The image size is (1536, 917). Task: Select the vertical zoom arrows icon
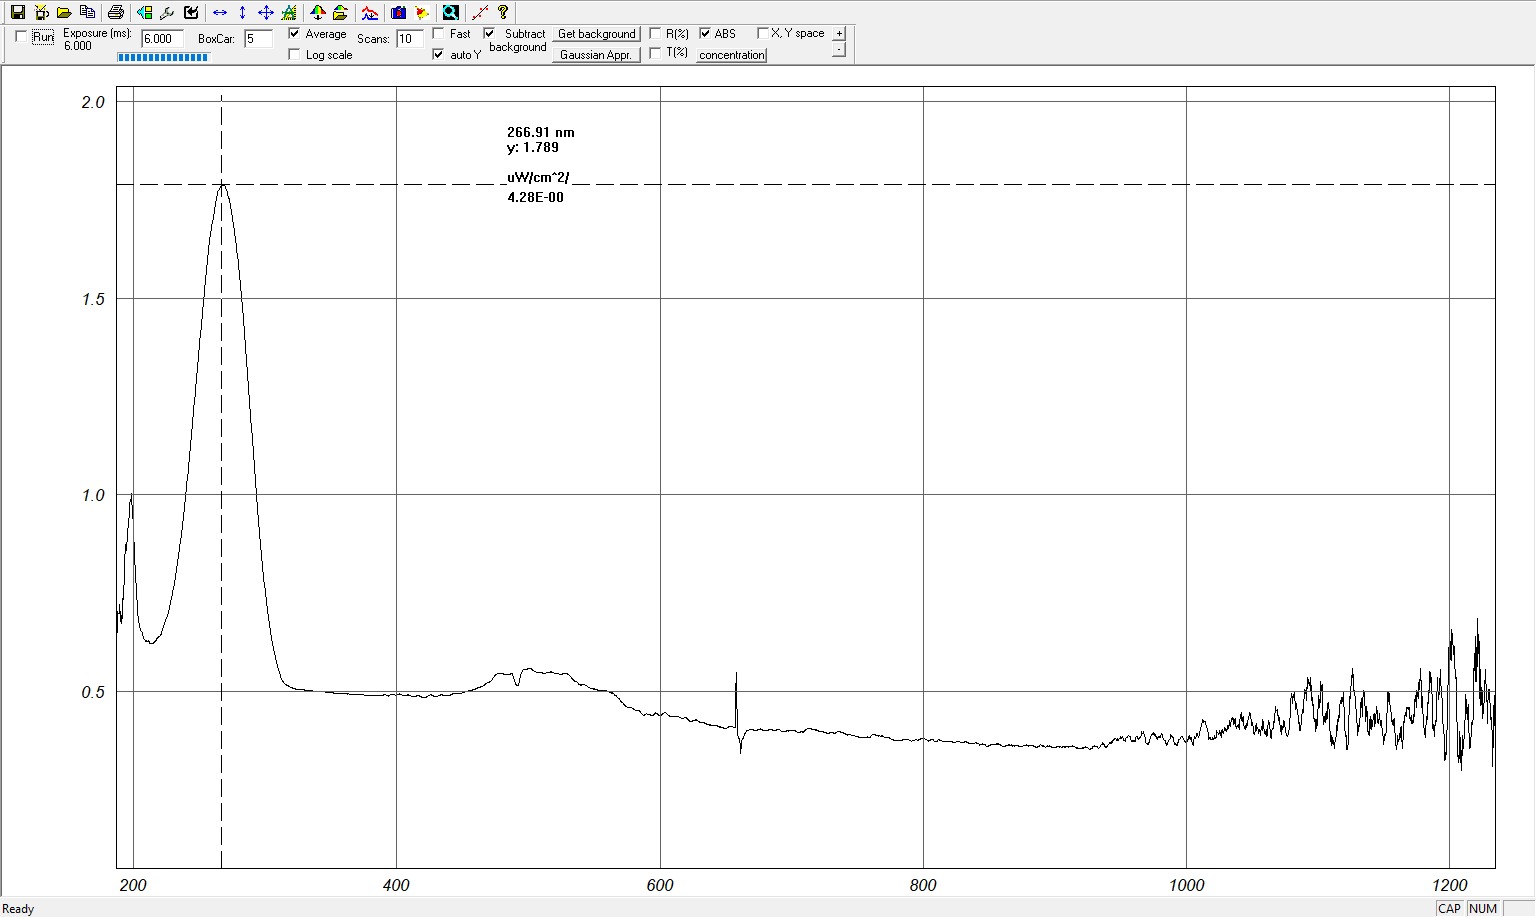242,13
